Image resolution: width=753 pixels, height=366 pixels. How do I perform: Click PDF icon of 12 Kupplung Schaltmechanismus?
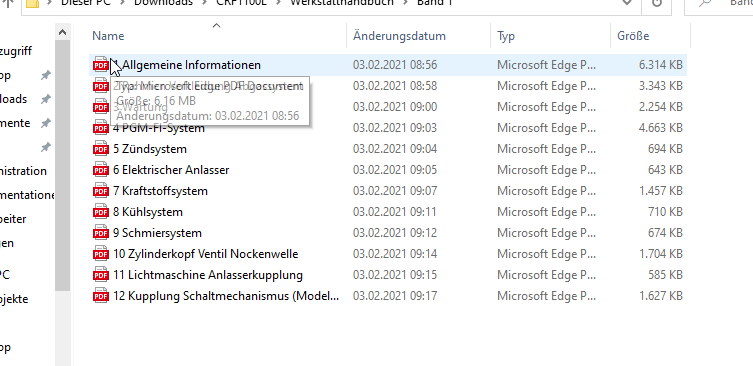100,296
